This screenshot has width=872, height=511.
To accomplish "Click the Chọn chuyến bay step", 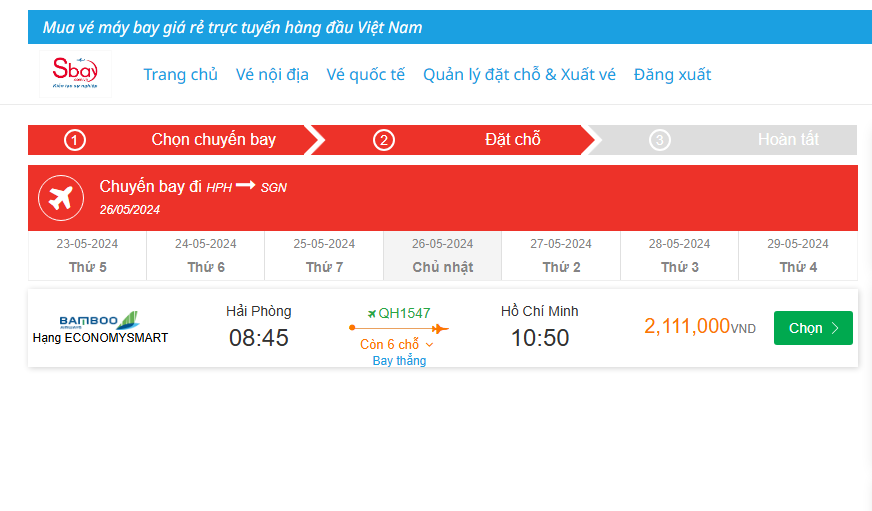I will click(x=213, y=140).
